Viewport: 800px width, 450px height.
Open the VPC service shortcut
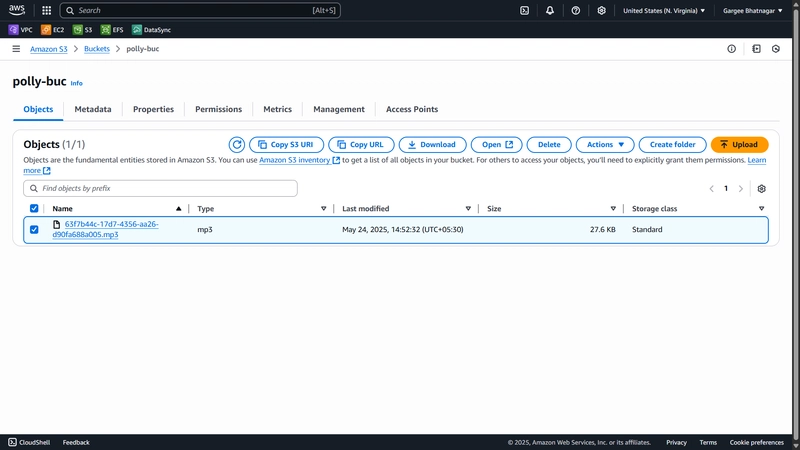pyautogui.click(x=20, y=30)
